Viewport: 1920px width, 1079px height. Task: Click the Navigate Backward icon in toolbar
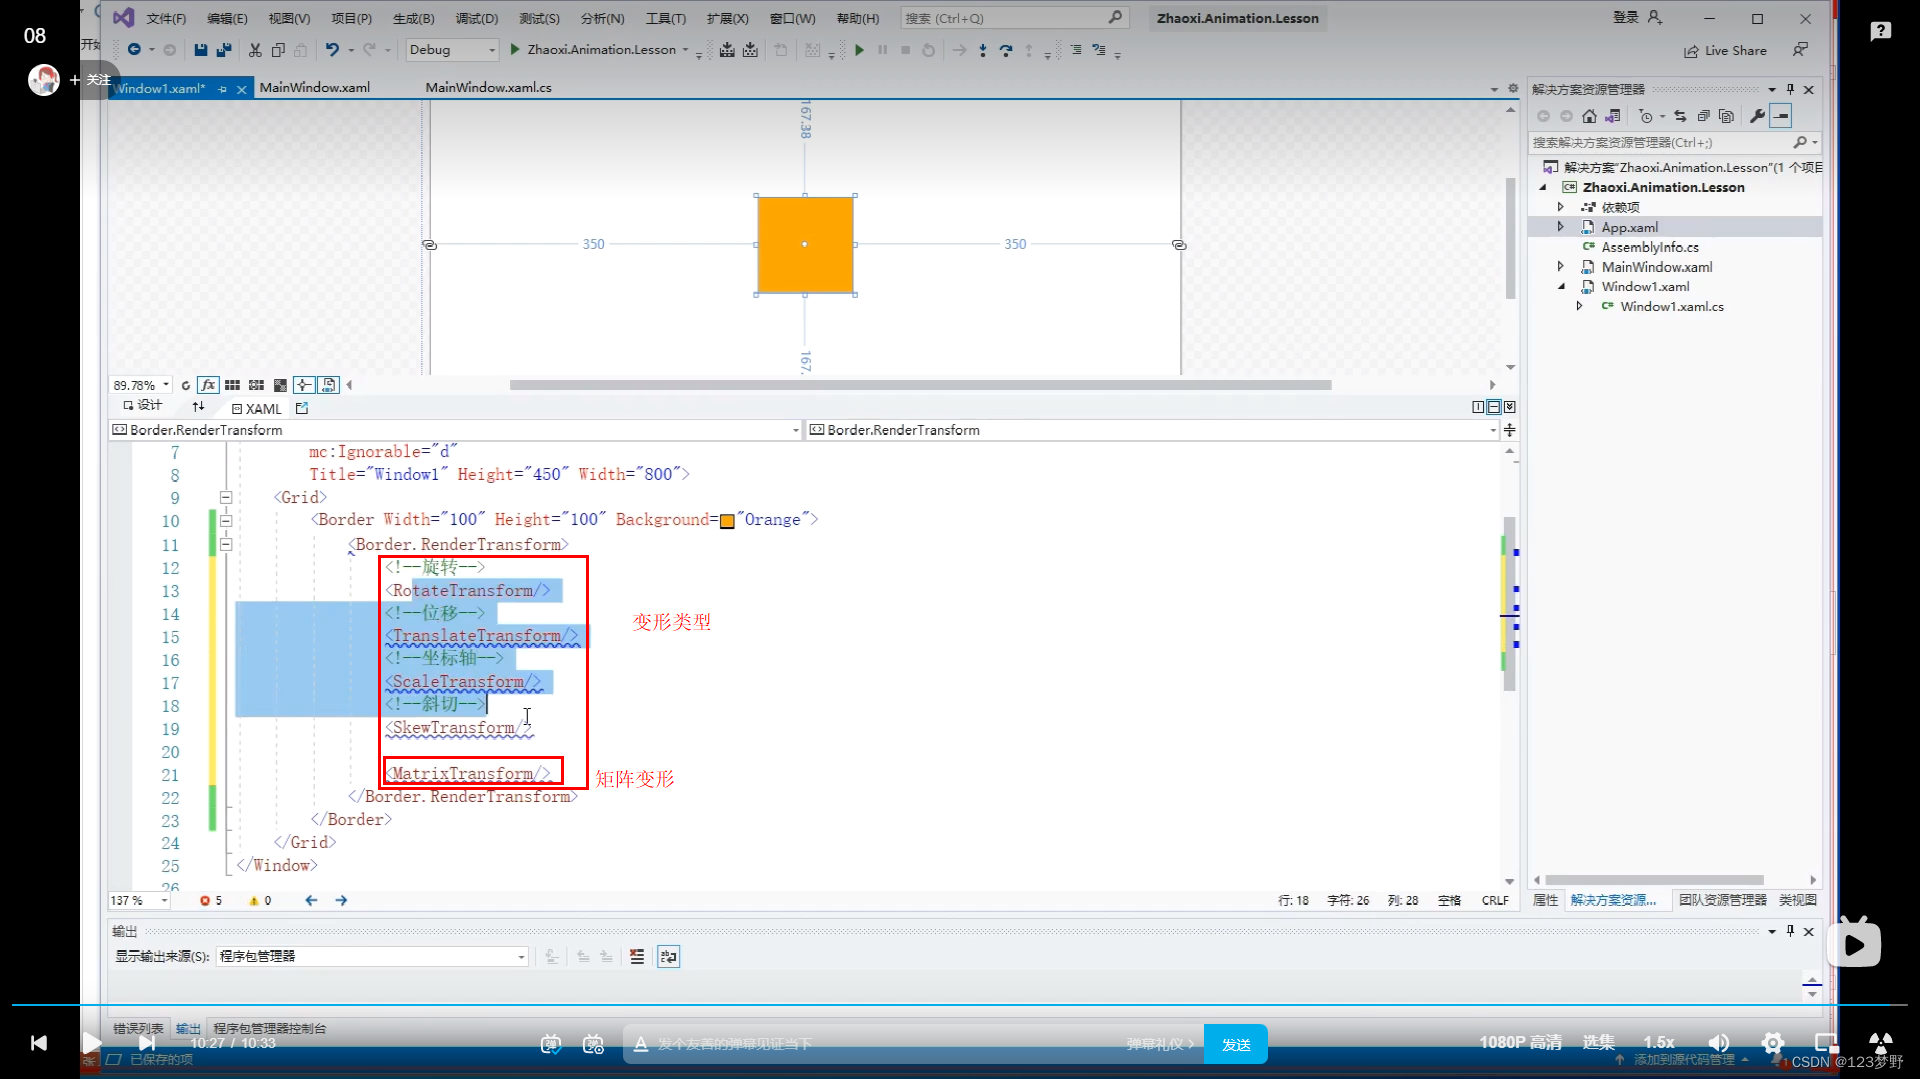tap(134, 50)
